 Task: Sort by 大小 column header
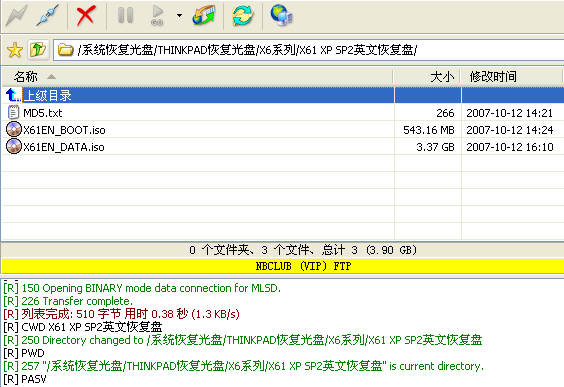click(427, 77)
